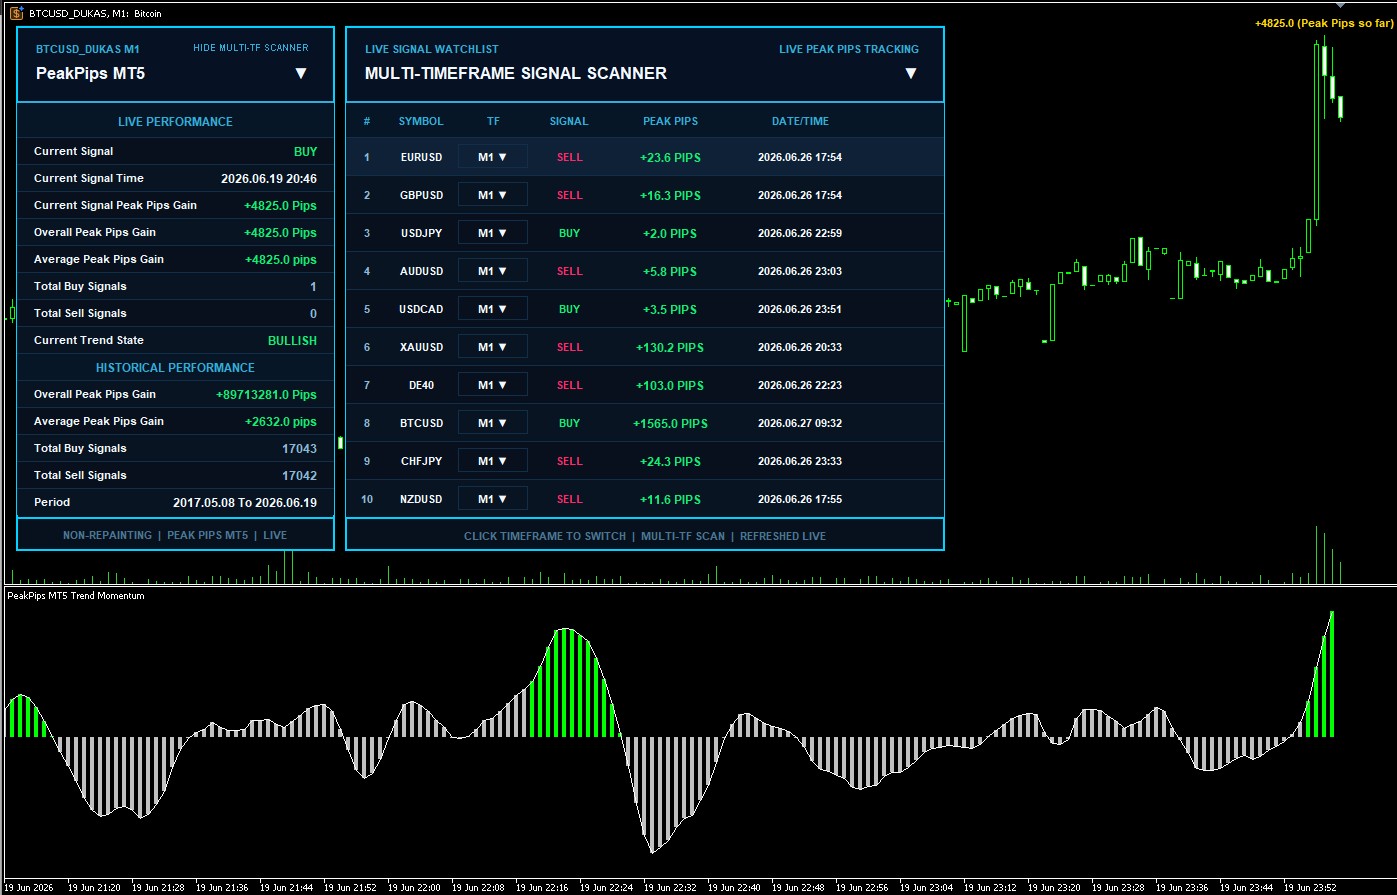This screenshot has width=1397, height=895.
Task: Click the BTCUSD_DUKAS M1 panel label
Action: [88, 49]
